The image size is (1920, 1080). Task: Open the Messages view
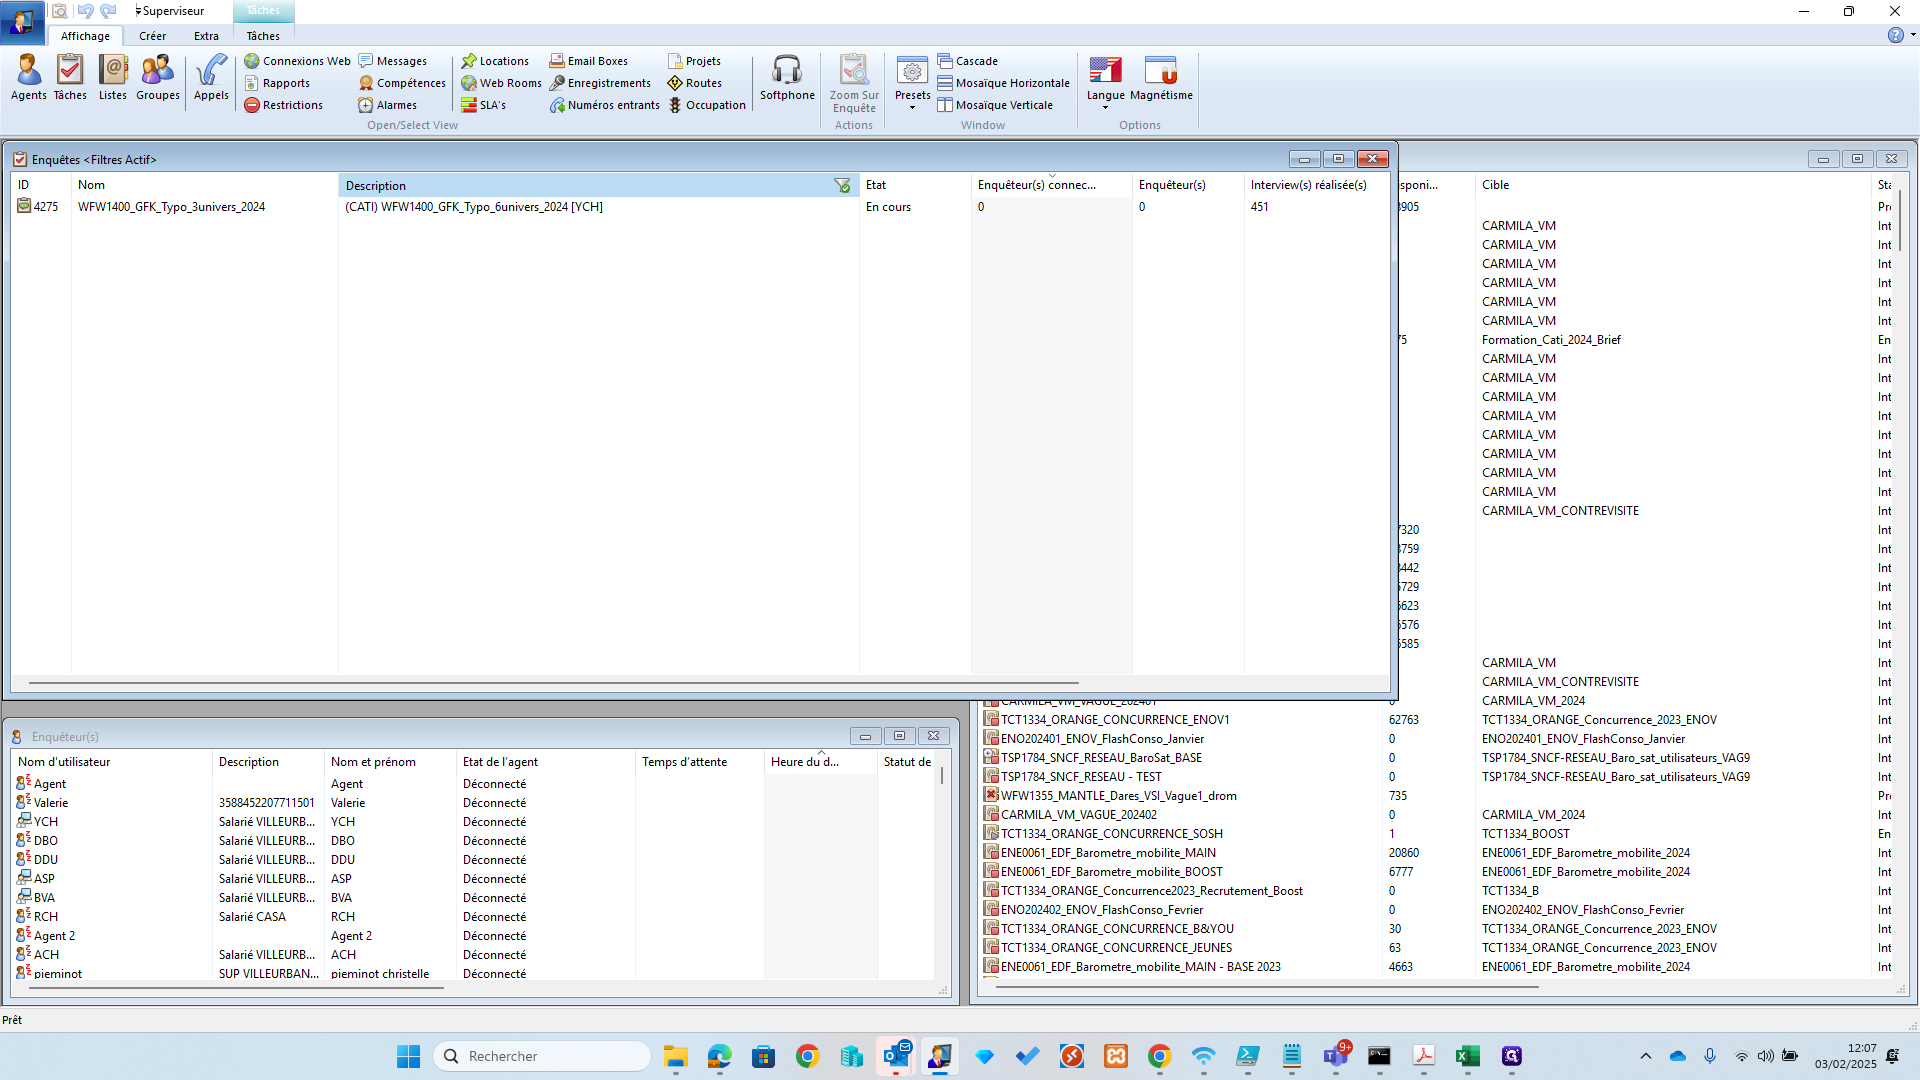click(x=393, y=61)
